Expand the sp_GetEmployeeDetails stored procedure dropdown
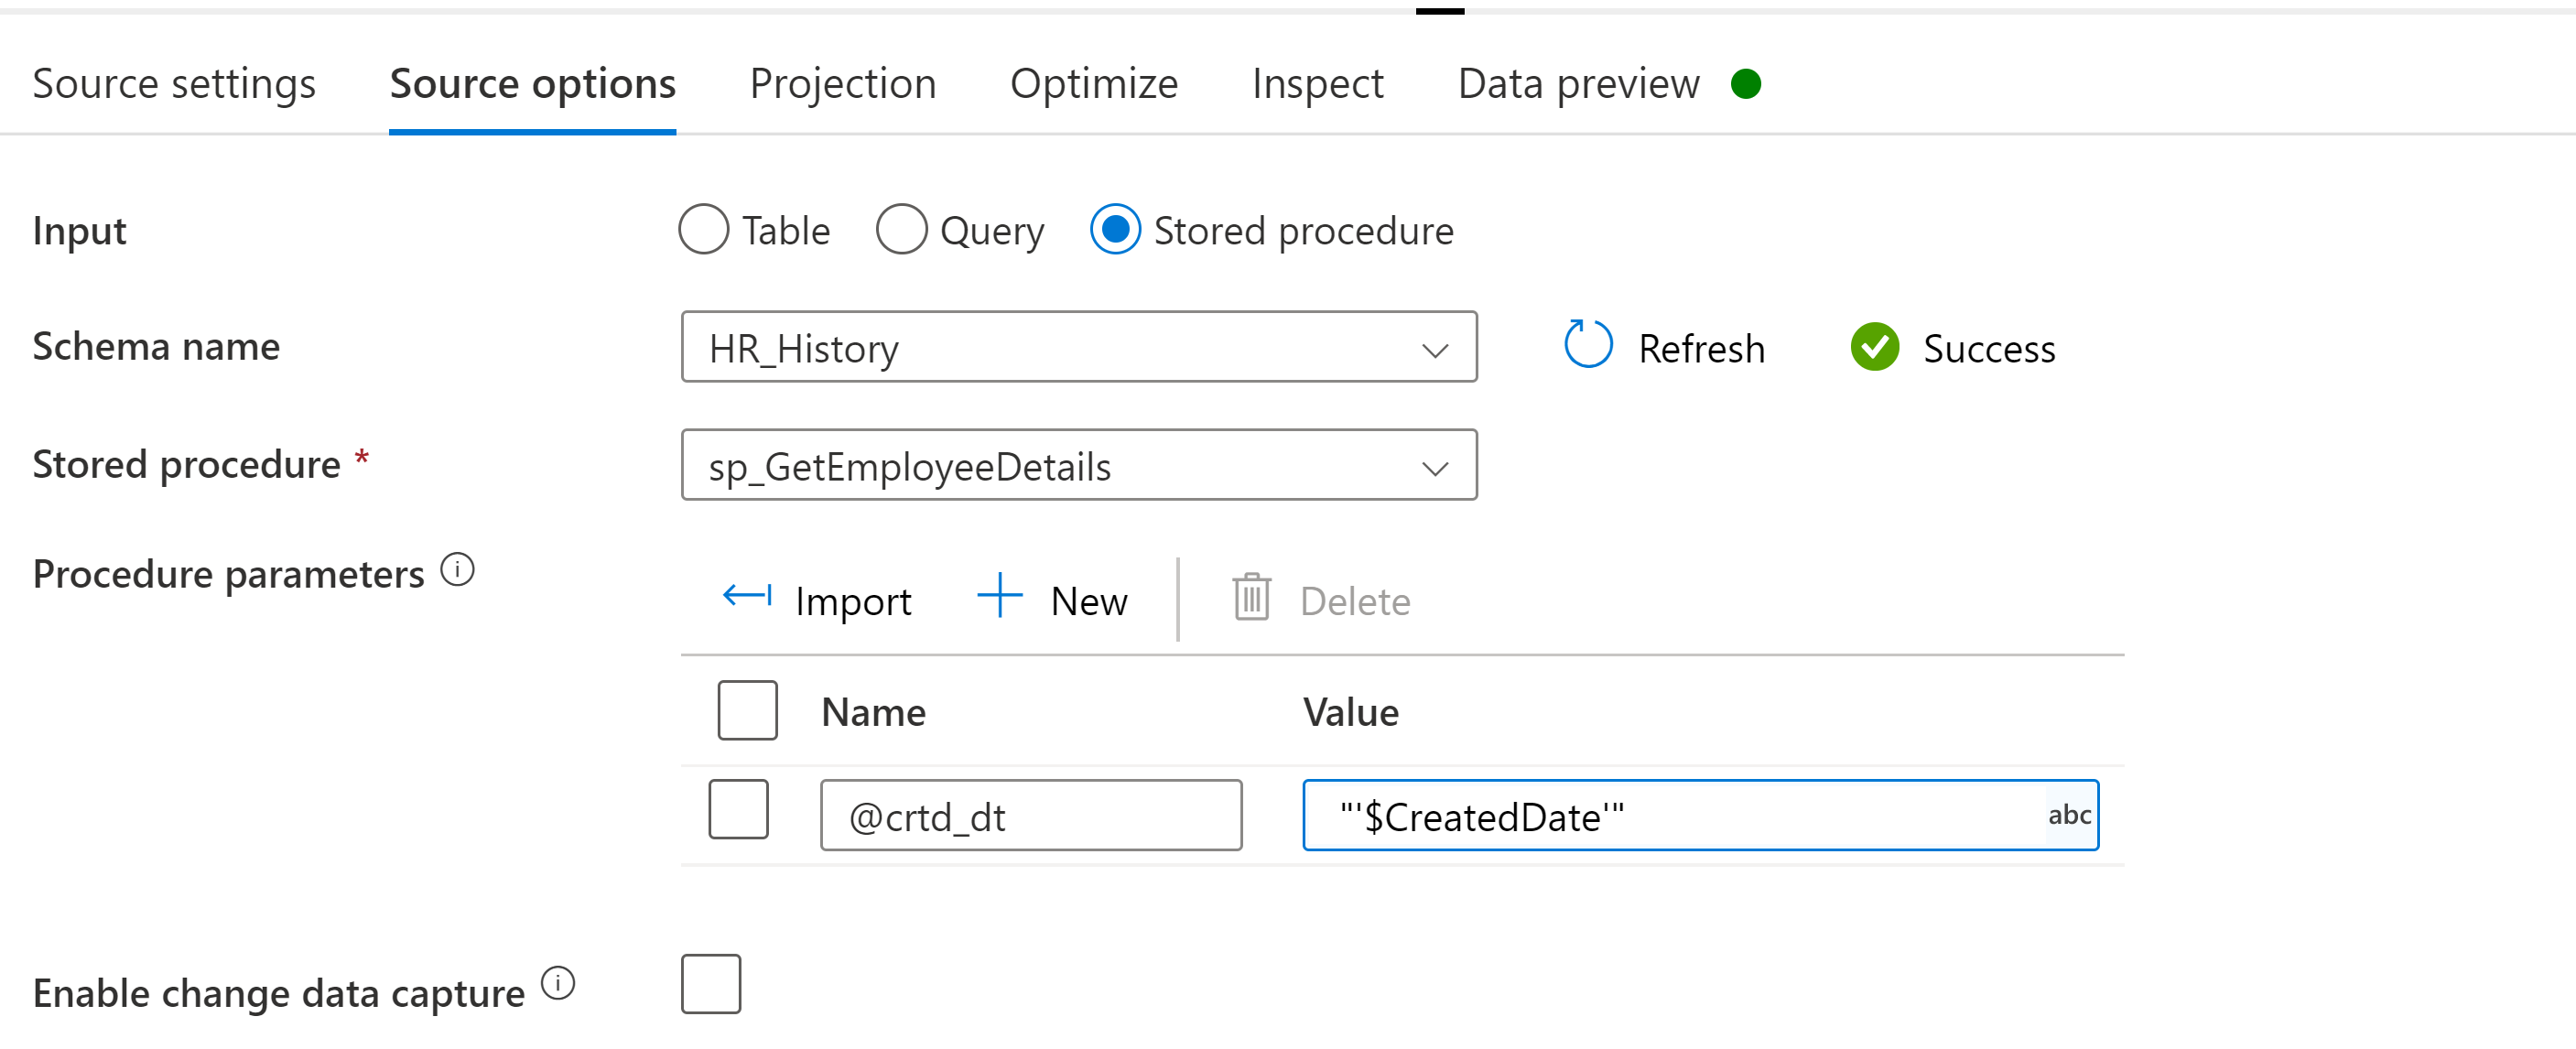The height and width of the screenshot is (1049, 2576). [1078, 466]
